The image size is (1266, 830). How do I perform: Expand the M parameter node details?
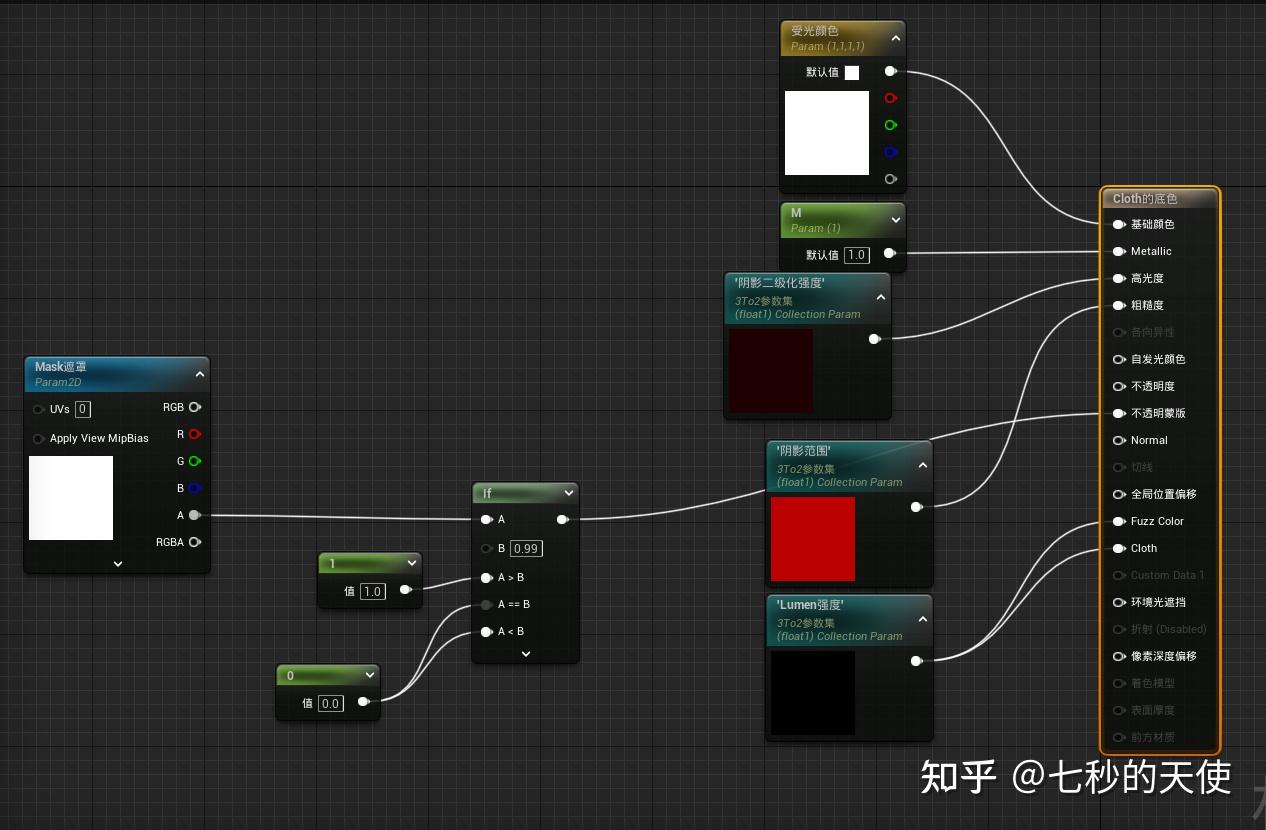tap(895, 219)
